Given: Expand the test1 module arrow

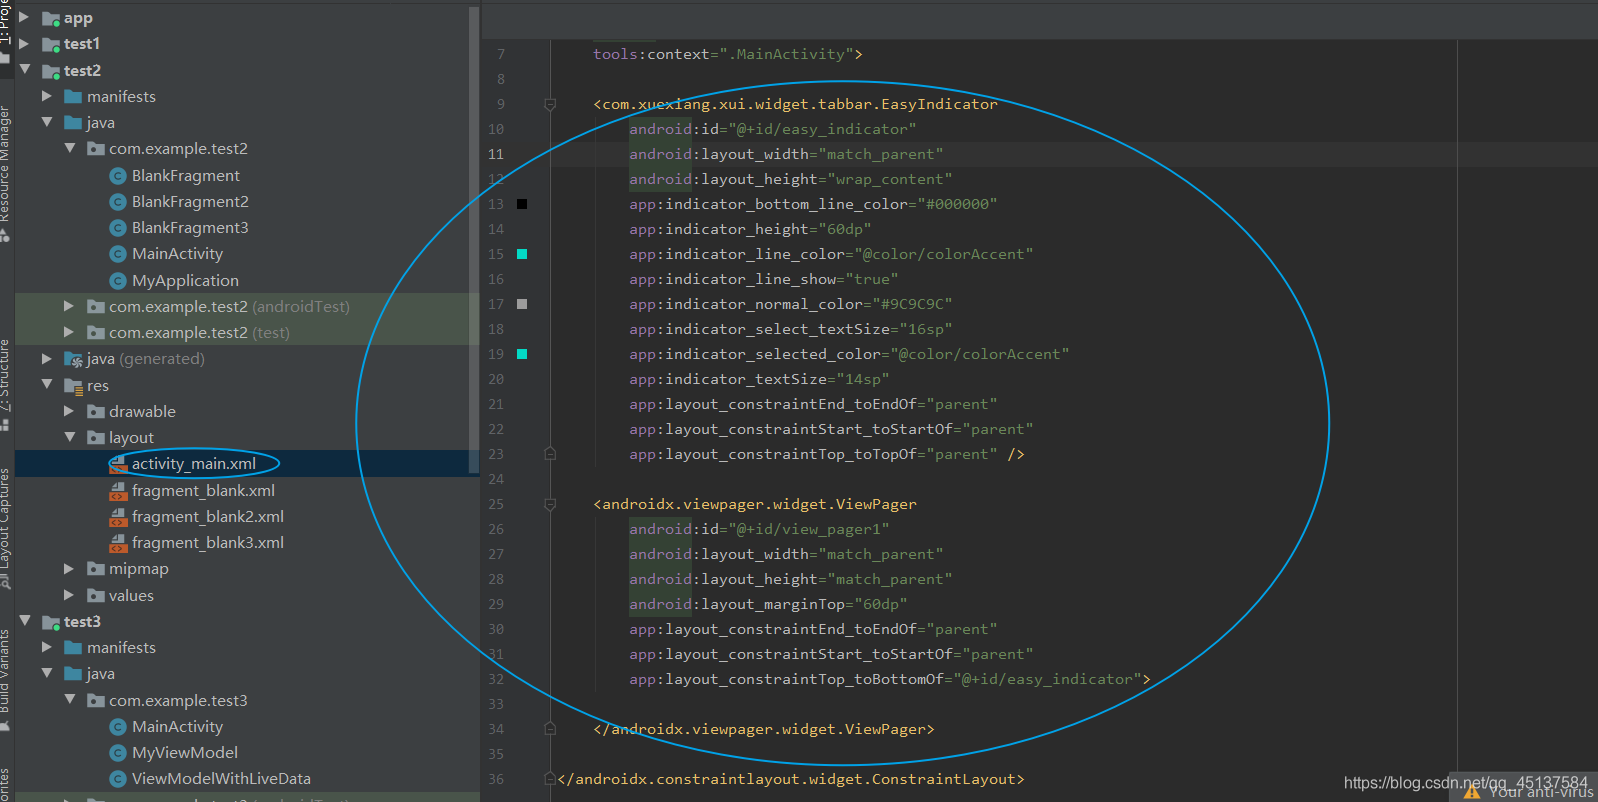Looking at the screenshot, I should (x=24, y=43).
